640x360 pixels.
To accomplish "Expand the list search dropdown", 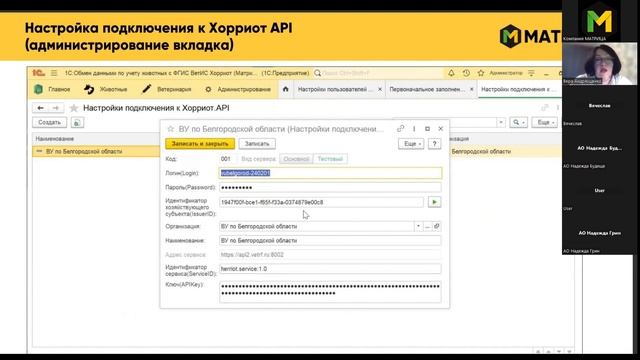I will [x=518, y=122].
